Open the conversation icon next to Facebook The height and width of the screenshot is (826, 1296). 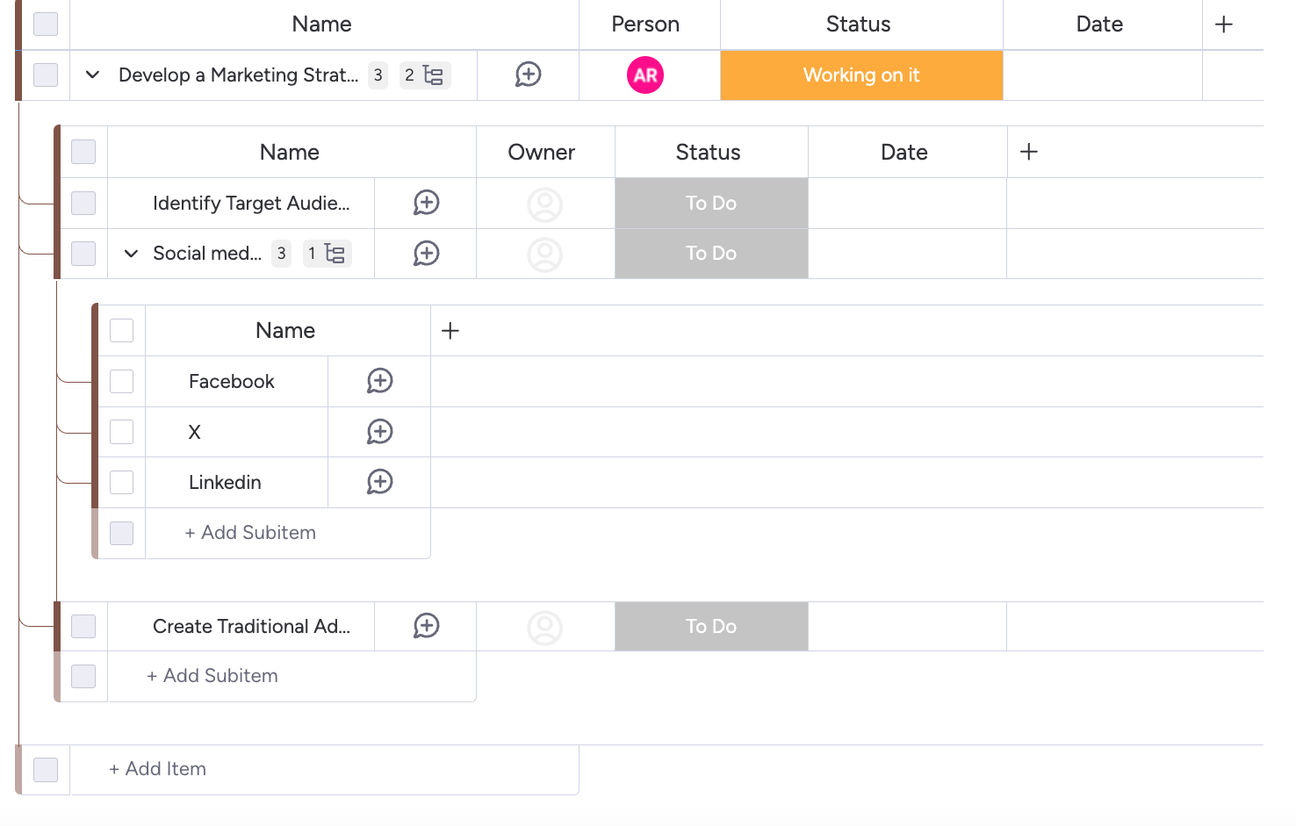click(379, 381)
